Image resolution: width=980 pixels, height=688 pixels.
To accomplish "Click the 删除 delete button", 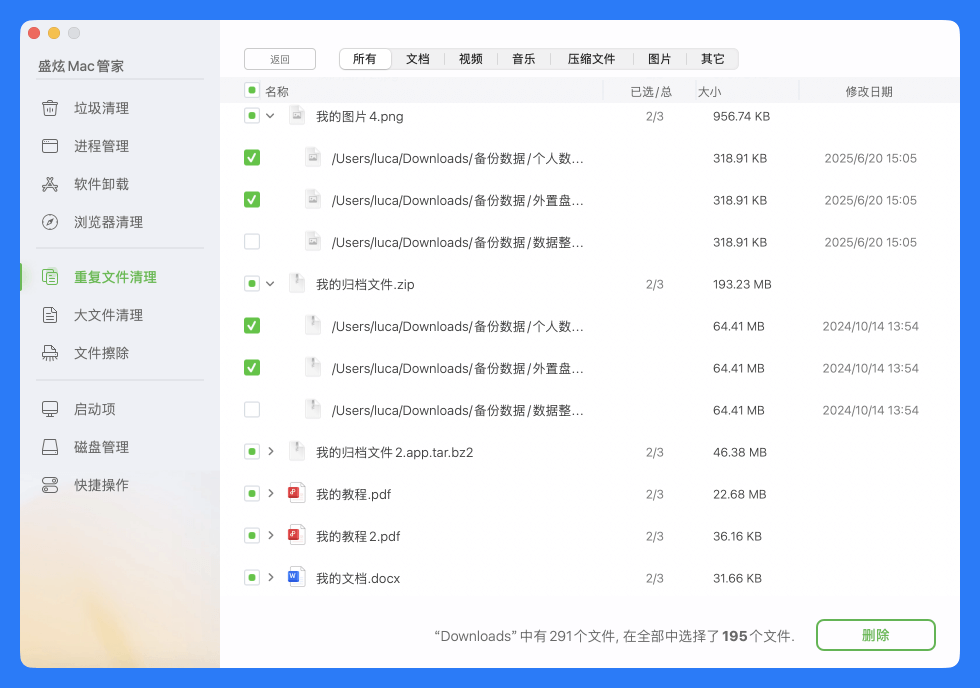I will pos(875,635).
